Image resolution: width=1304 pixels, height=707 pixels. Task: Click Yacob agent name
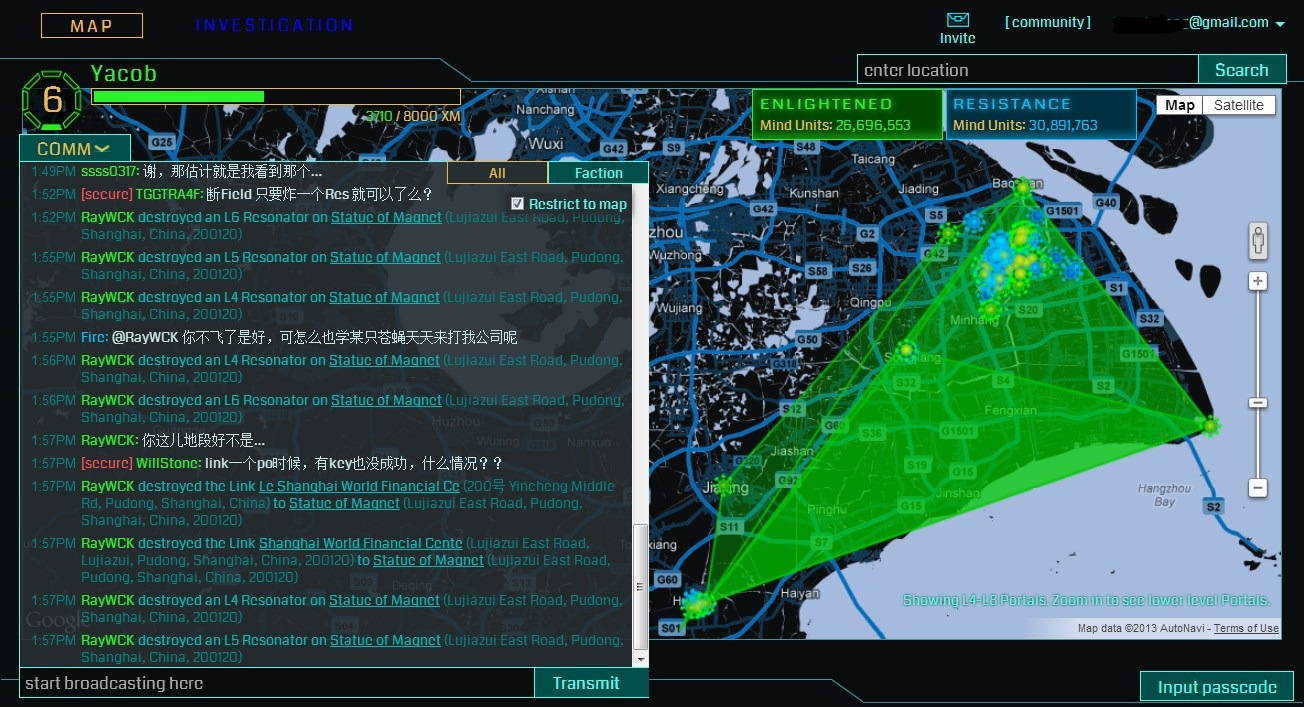coord(123,73)
